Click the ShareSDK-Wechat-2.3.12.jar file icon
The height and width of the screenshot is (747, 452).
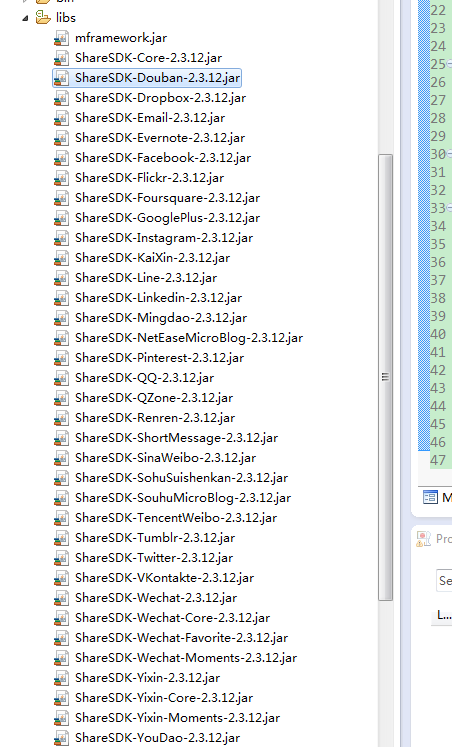[x=61, y=598]
